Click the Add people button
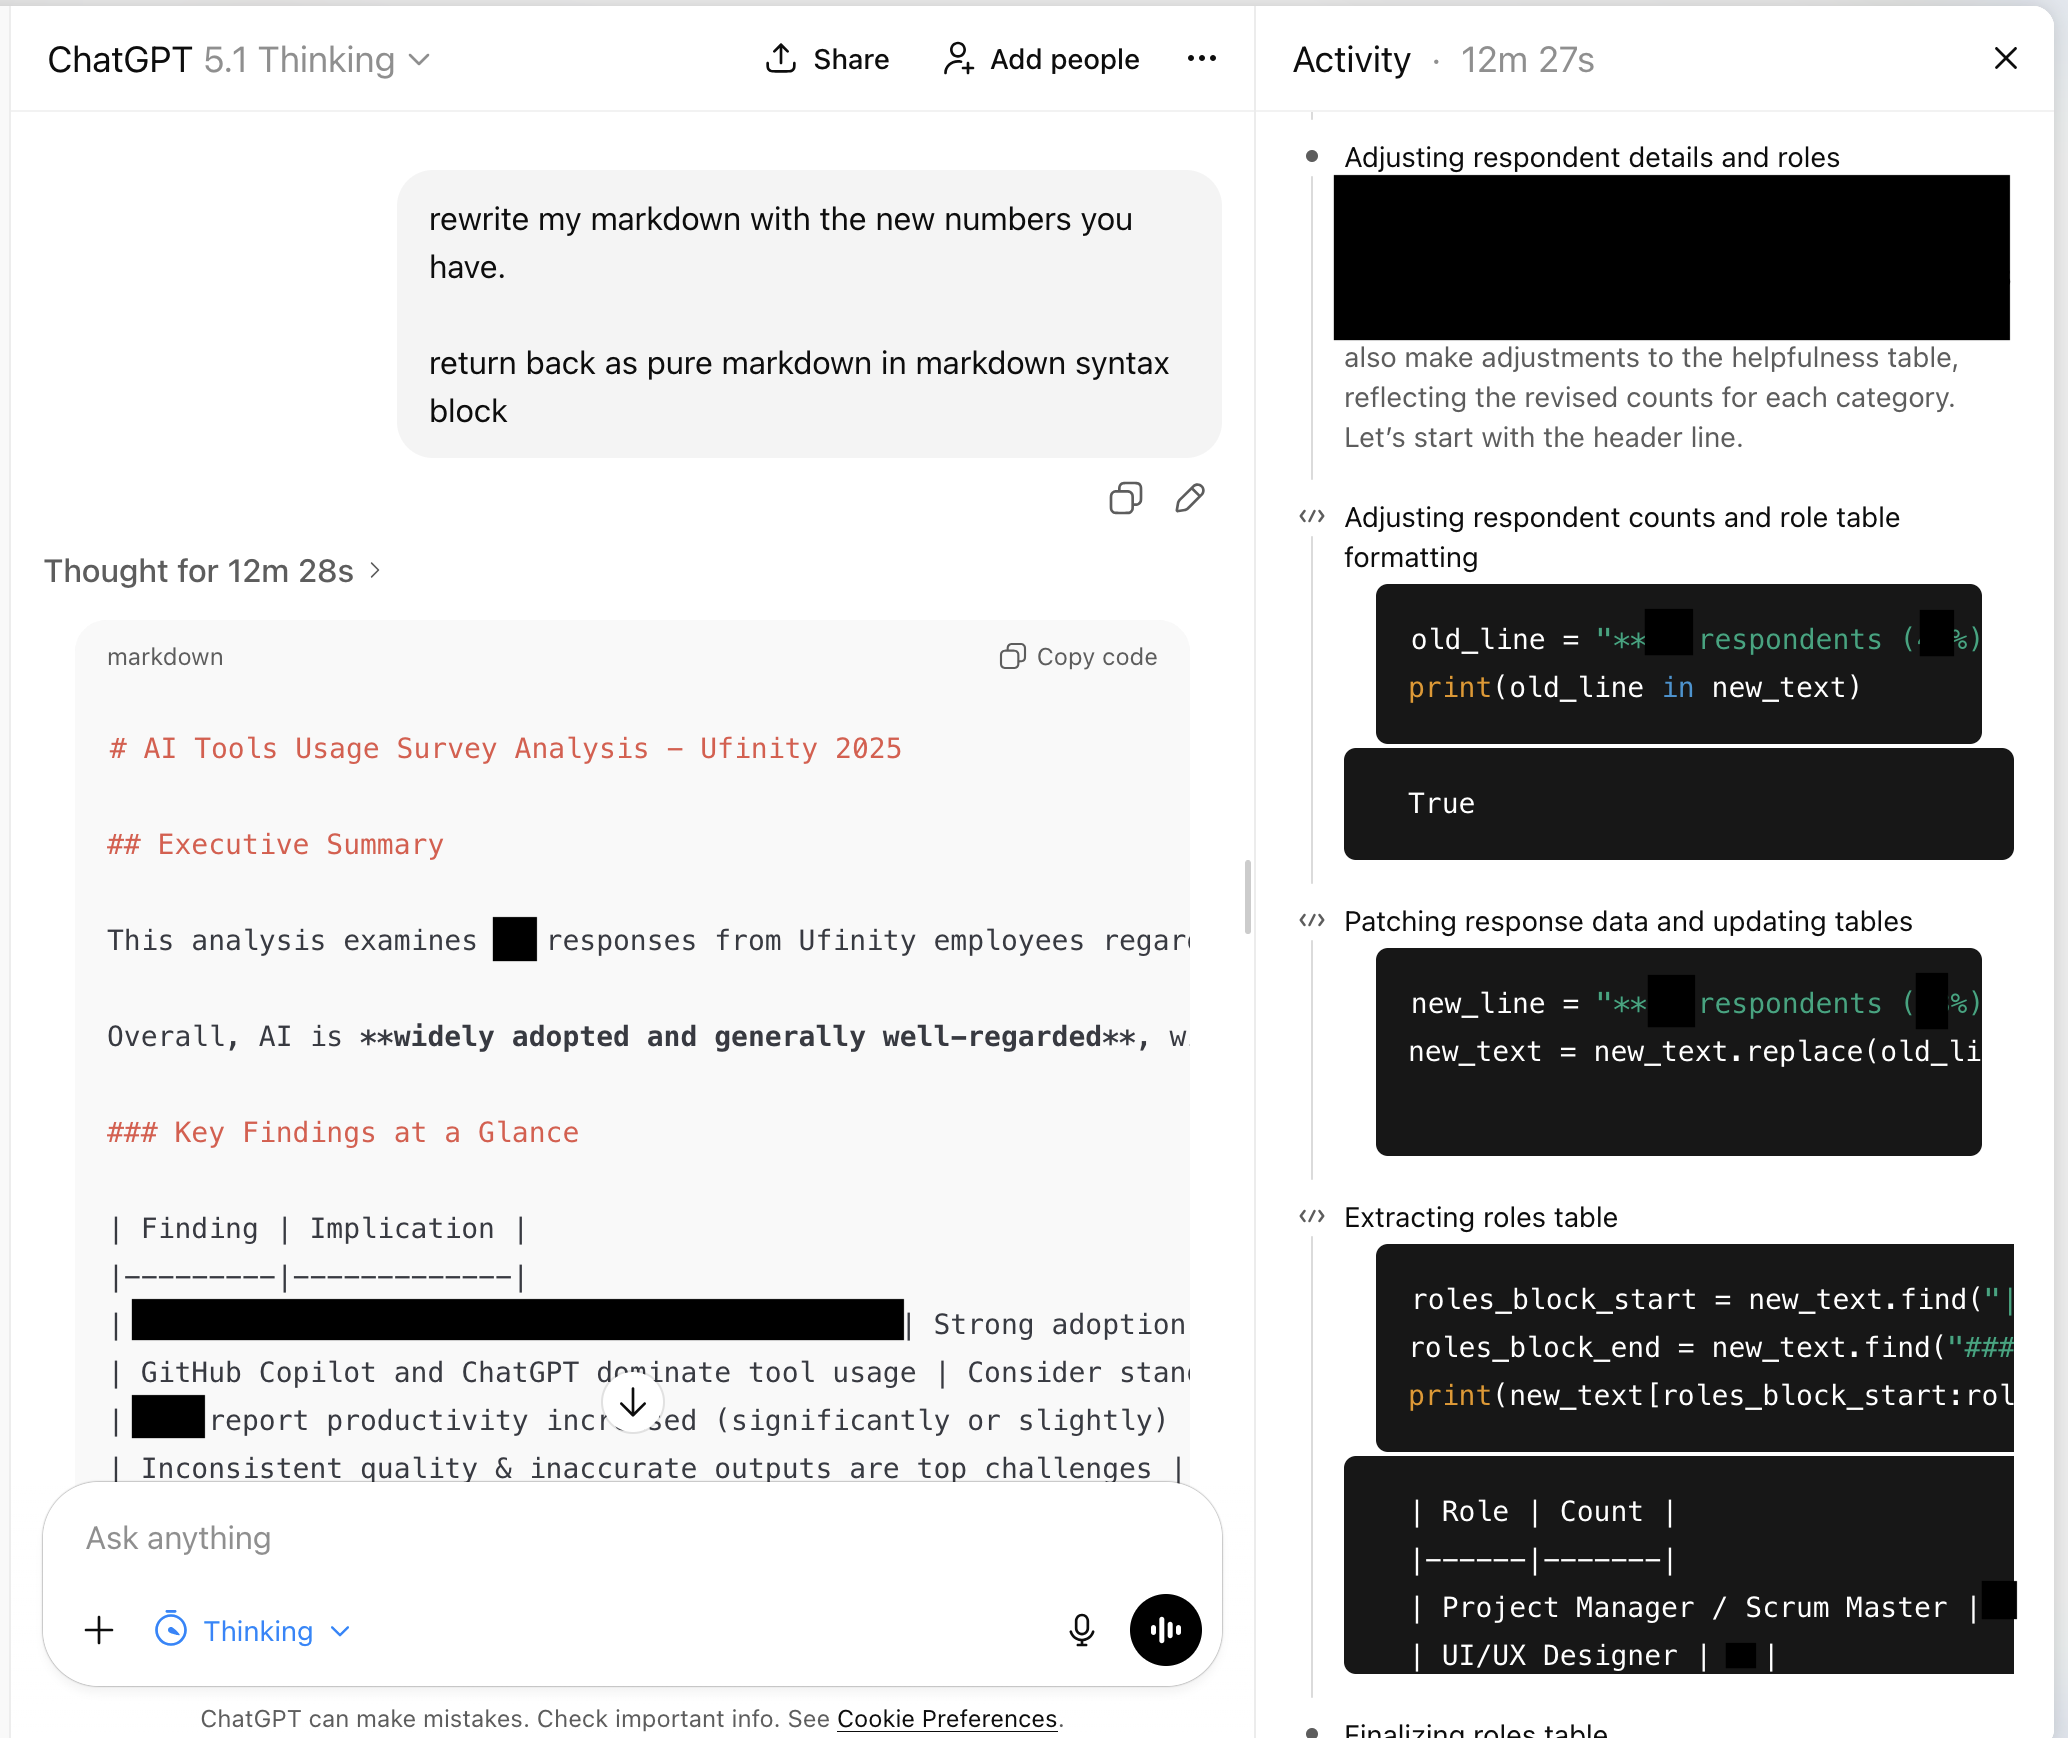This screenshot has width=2068, height=1738. coord(1041,59)
